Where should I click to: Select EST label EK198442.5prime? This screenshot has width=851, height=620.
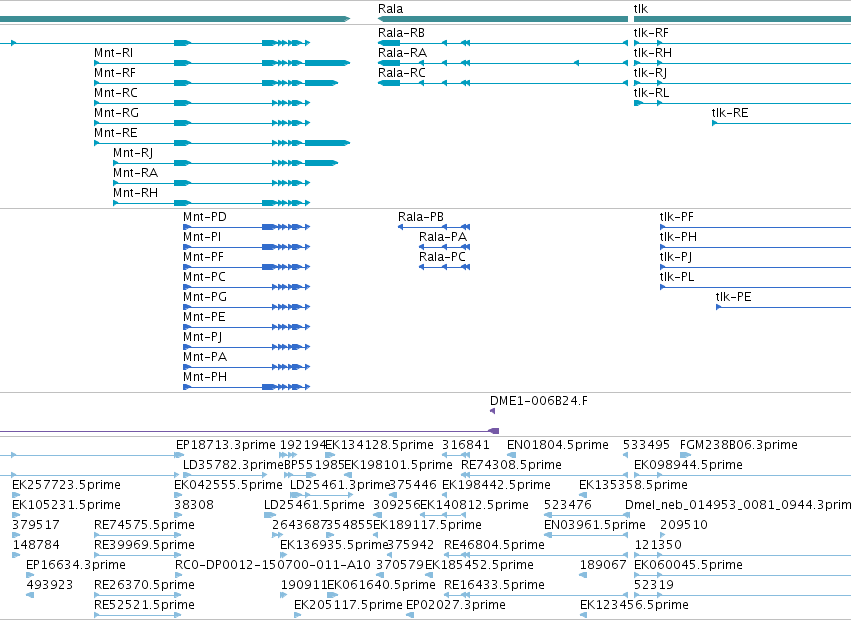click(x=496, y=485)
